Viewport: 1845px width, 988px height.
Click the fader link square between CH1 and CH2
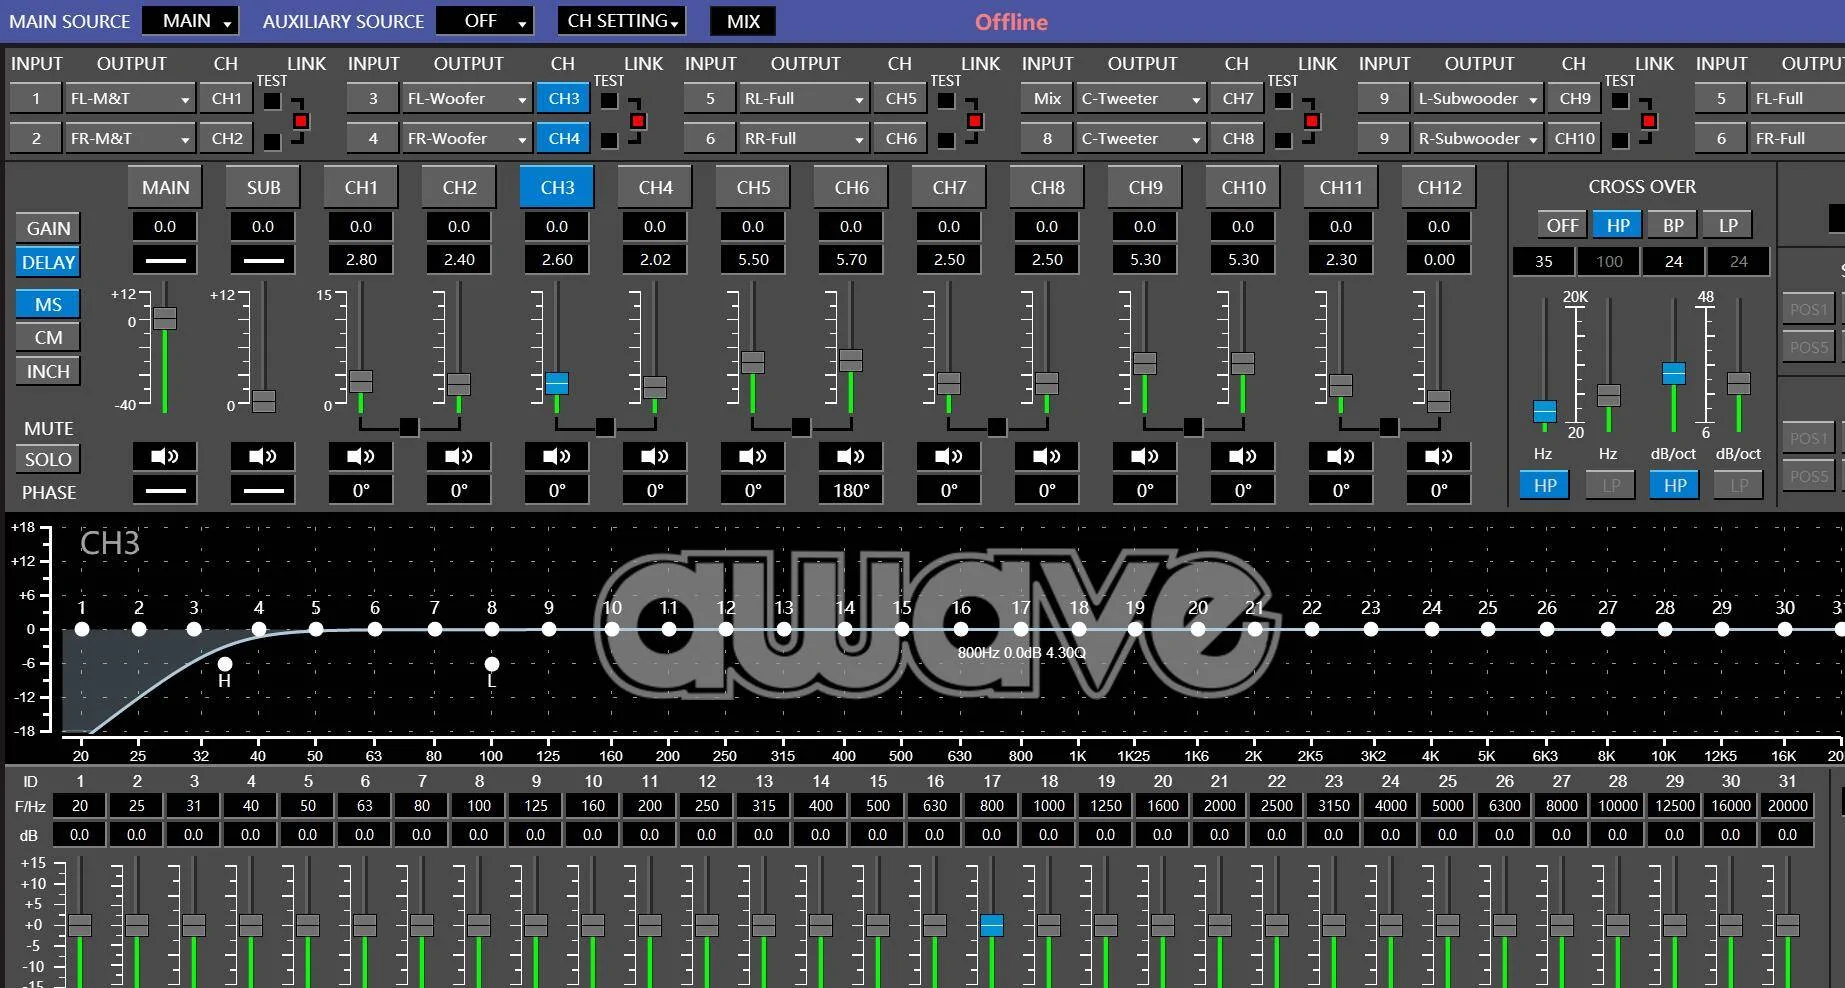[x=408, y=427]
